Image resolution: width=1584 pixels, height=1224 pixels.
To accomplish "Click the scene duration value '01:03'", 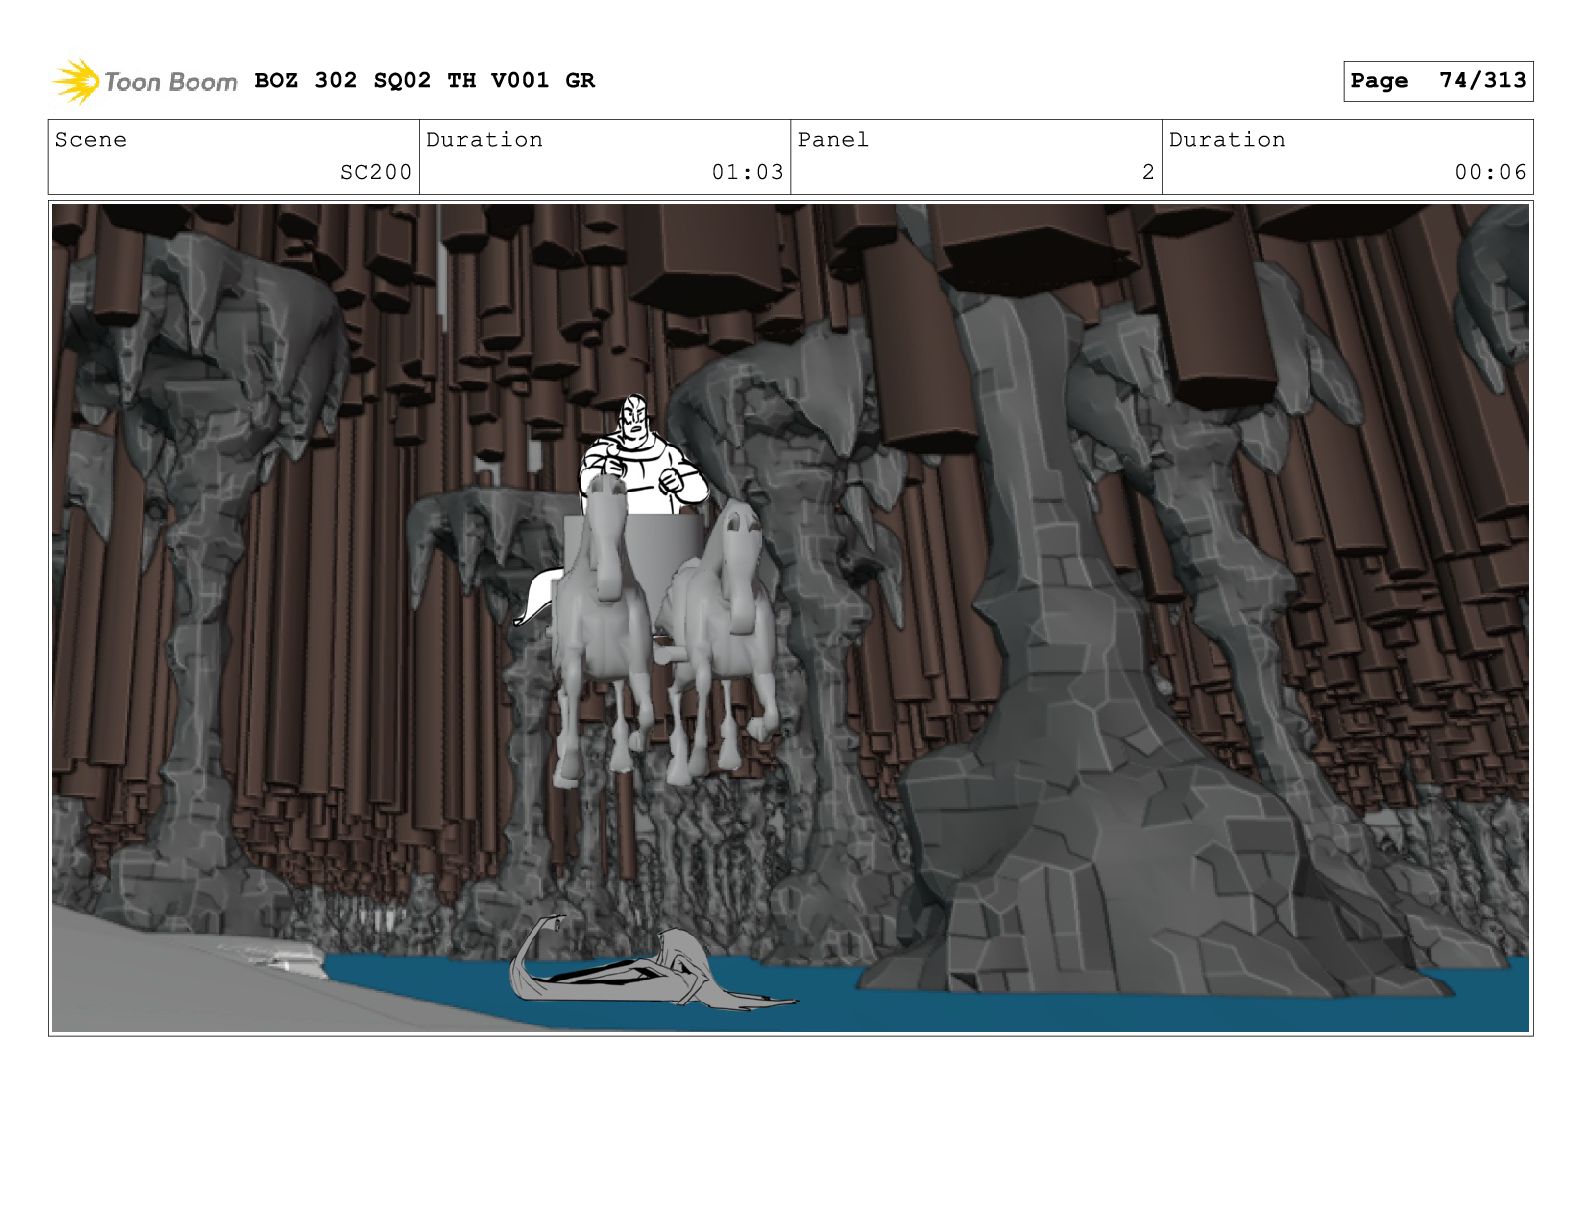I will (x=747, y=172).
